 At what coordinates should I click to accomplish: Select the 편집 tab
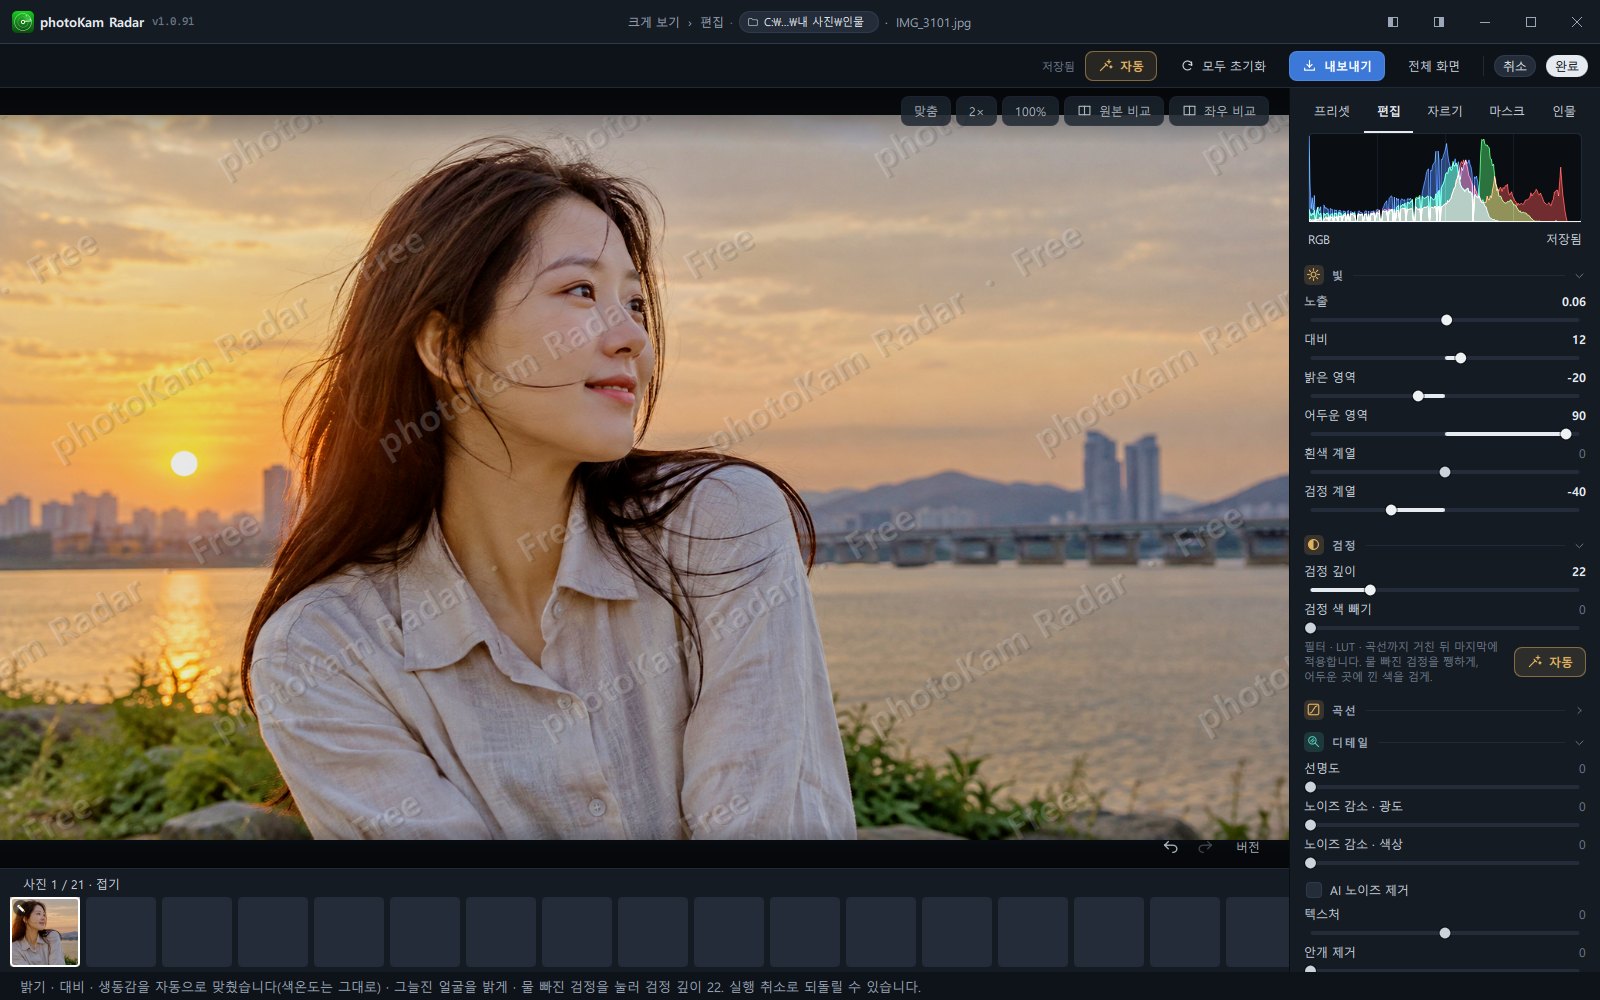(1388, 111)
